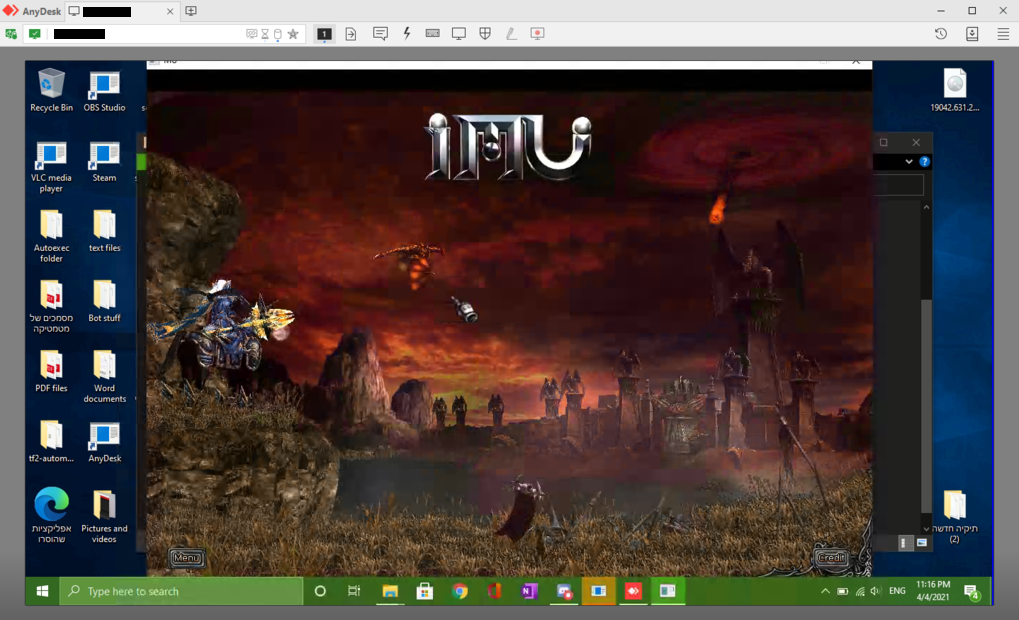Open the Word documents folder

click(104, 376)
